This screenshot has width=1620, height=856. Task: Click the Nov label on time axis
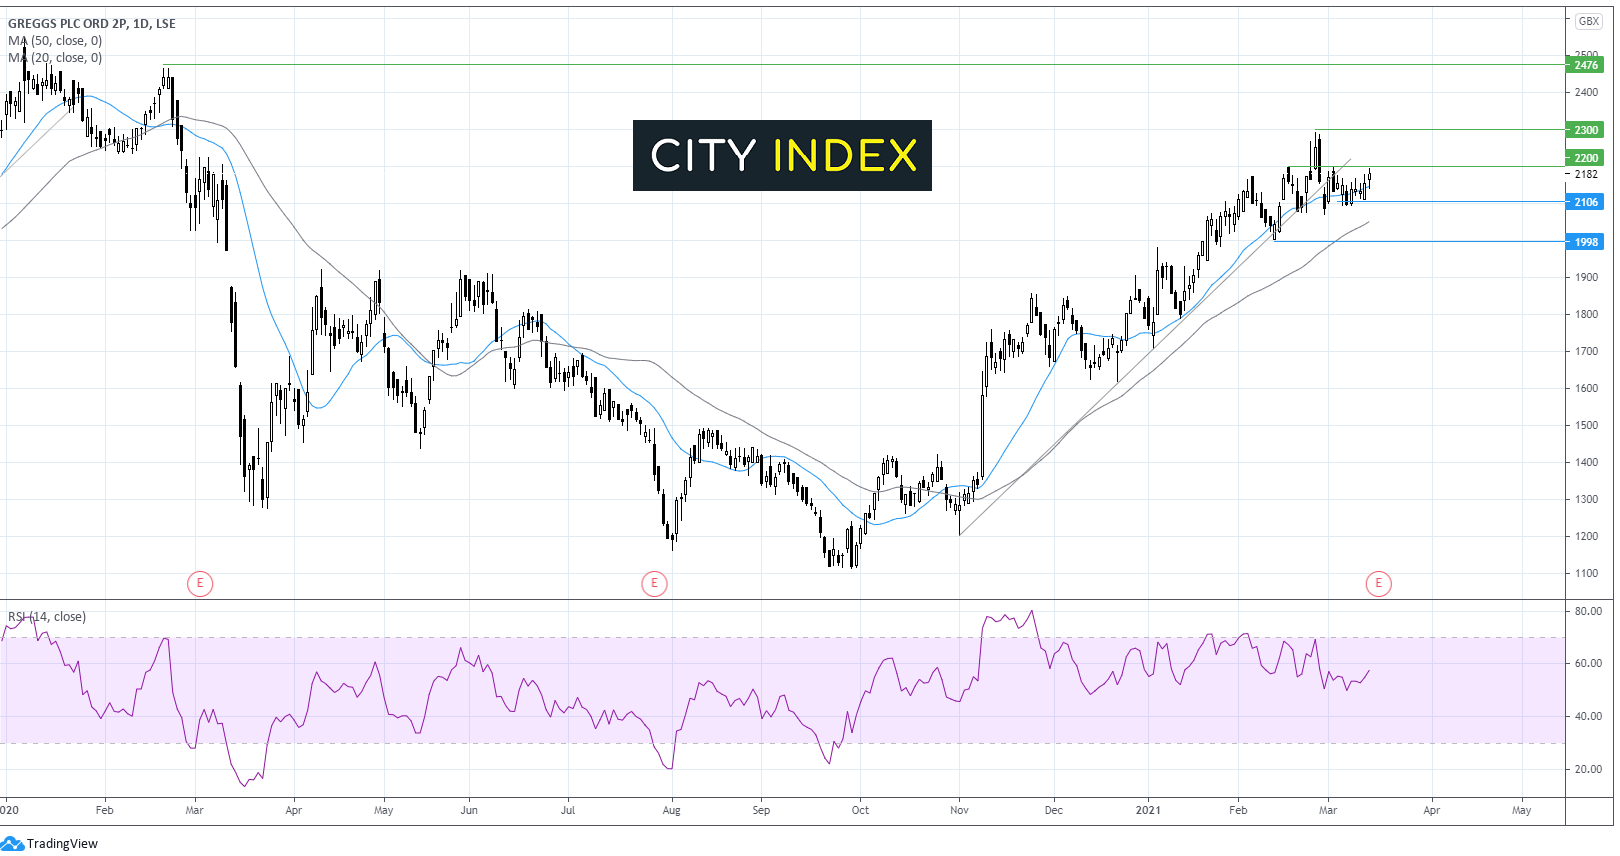pyautogui.click(x=959, y=810)
